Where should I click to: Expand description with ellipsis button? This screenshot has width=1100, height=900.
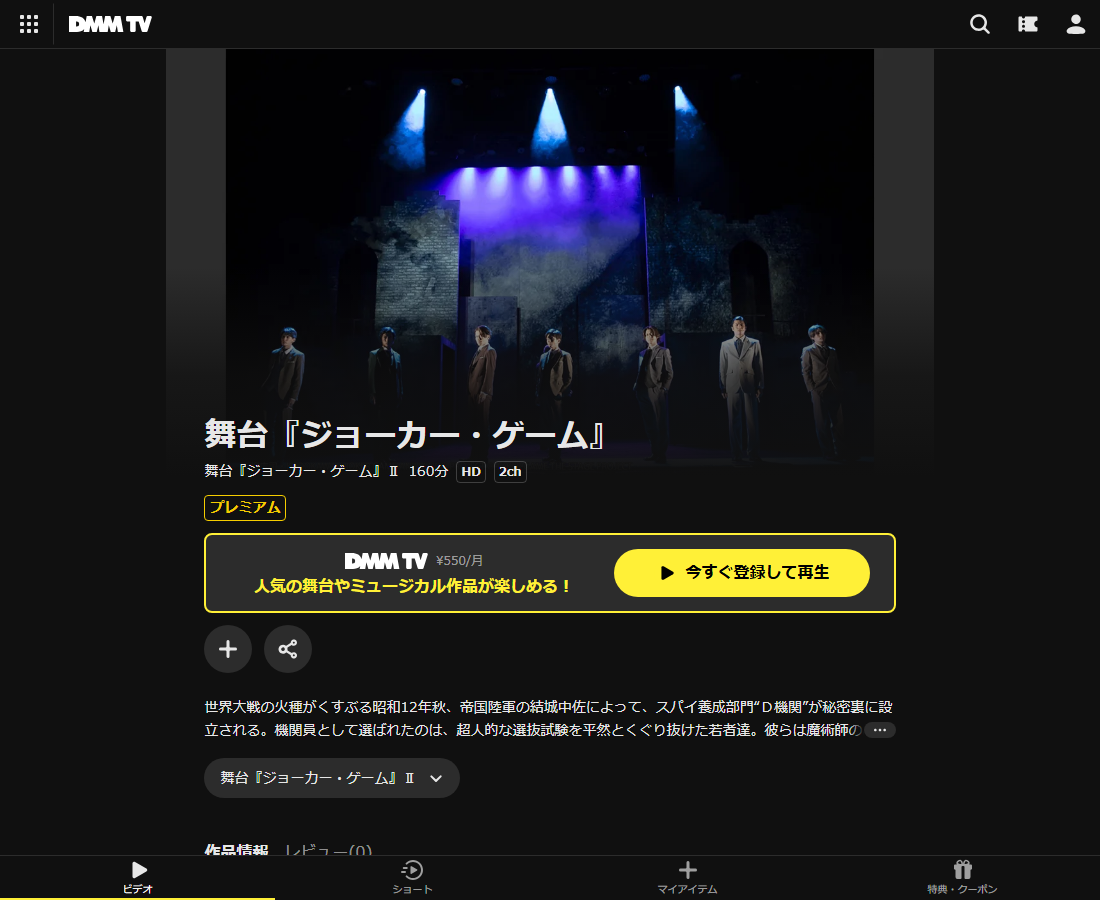(x=880, y=730)
